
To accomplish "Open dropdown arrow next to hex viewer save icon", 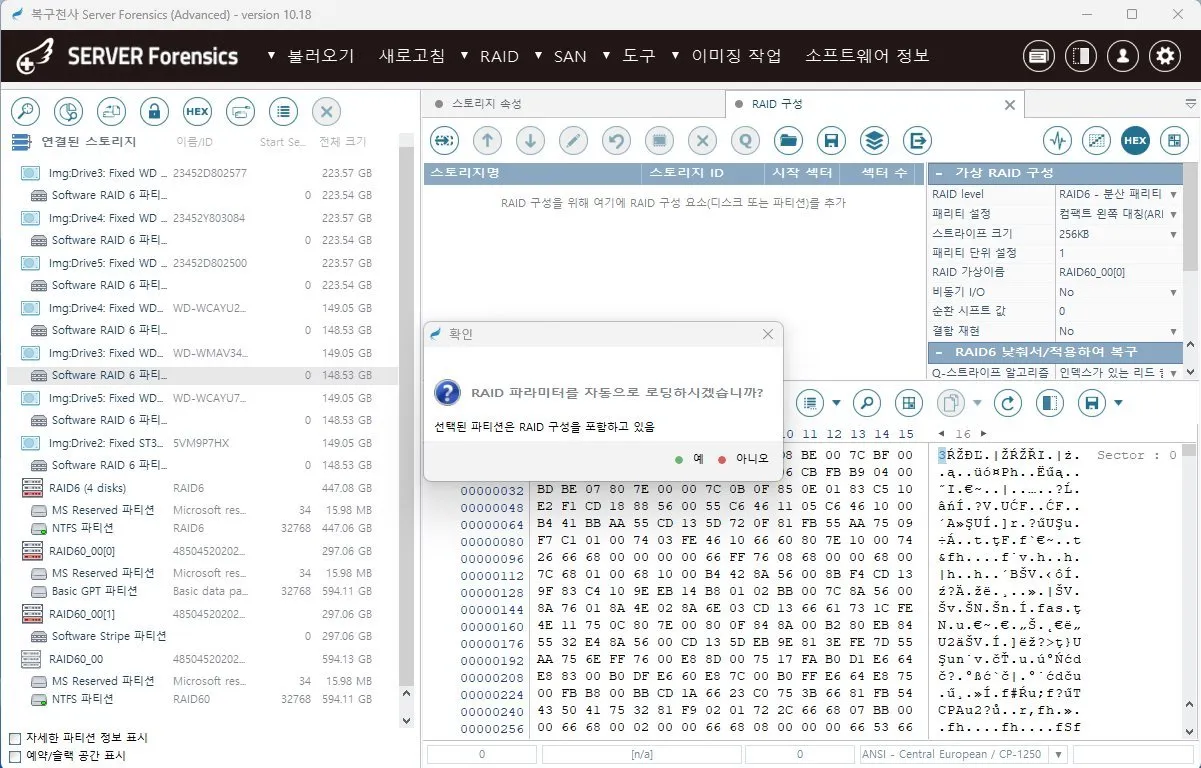I will tap(1118, 403).
